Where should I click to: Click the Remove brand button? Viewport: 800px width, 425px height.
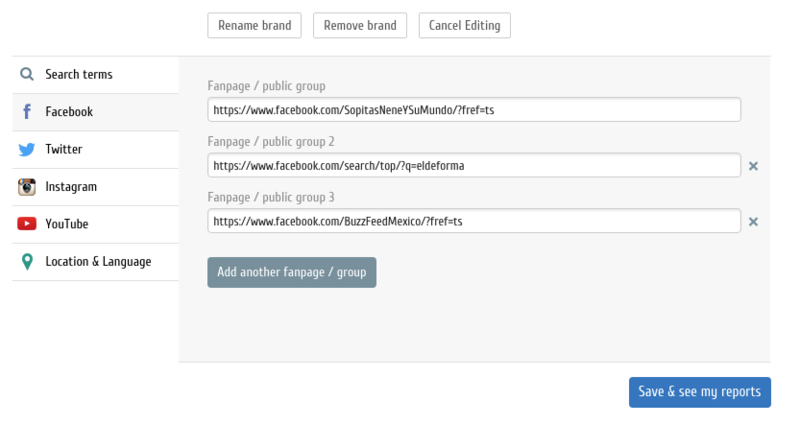(x=360, y=26)
